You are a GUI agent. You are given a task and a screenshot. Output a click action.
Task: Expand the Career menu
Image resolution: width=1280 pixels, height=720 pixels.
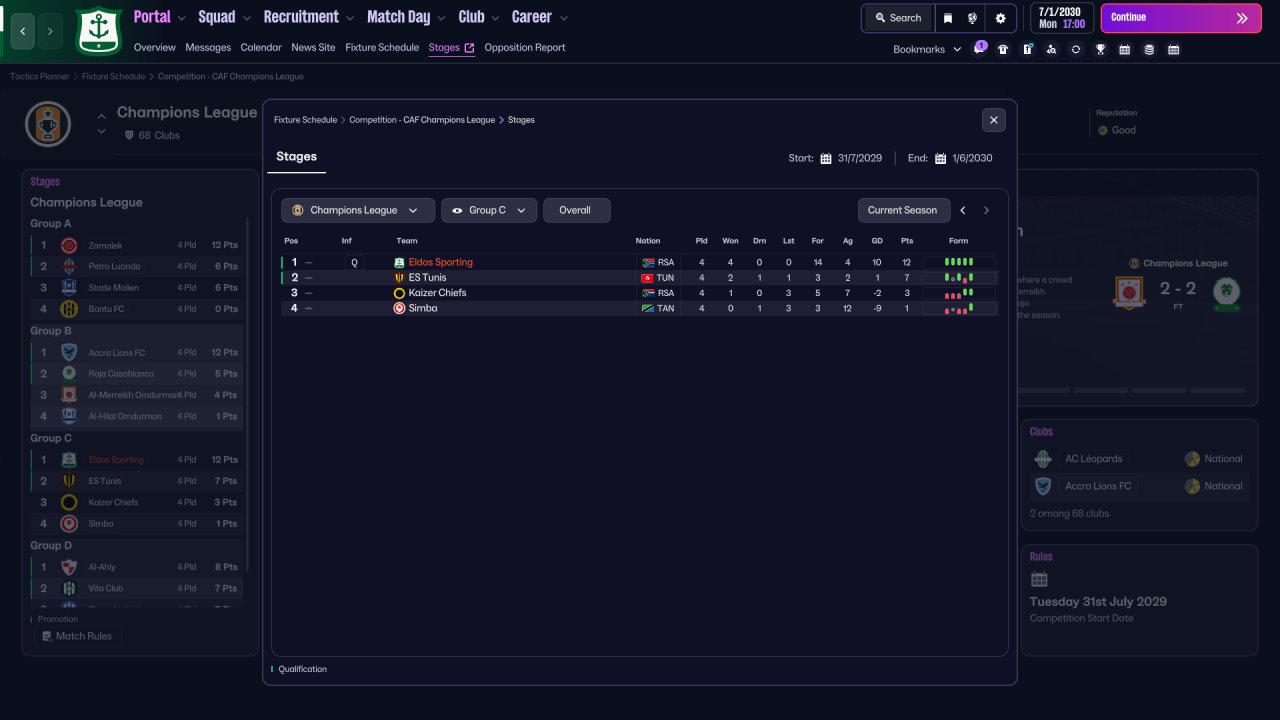pyautogui.click(x=540, y=17)
